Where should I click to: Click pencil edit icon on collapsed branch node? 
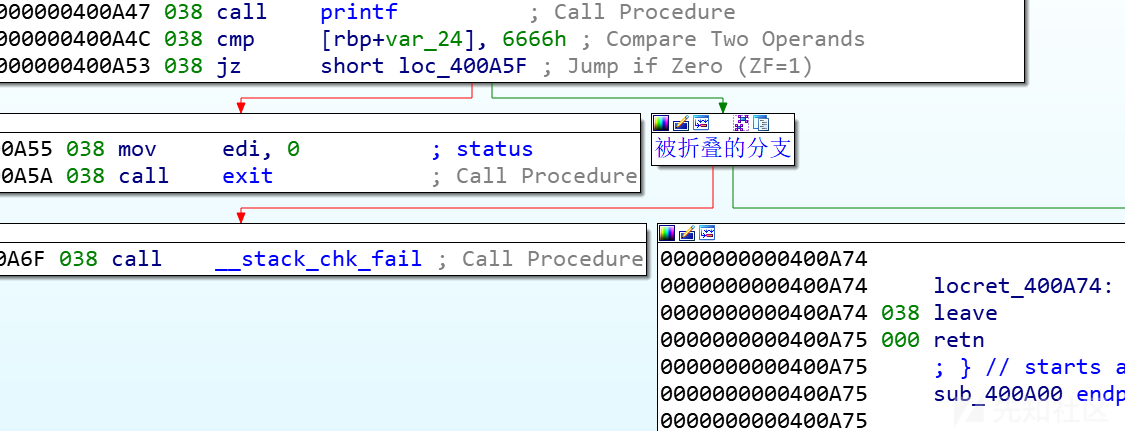click(x=681, y=123)
